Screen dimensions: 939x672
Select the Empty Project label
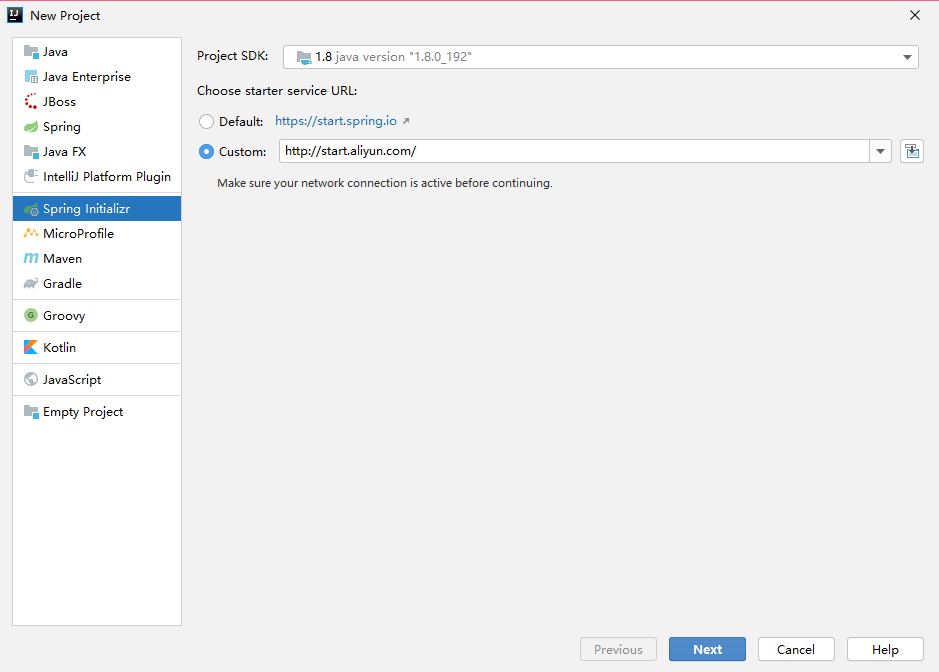pos(83,412)
